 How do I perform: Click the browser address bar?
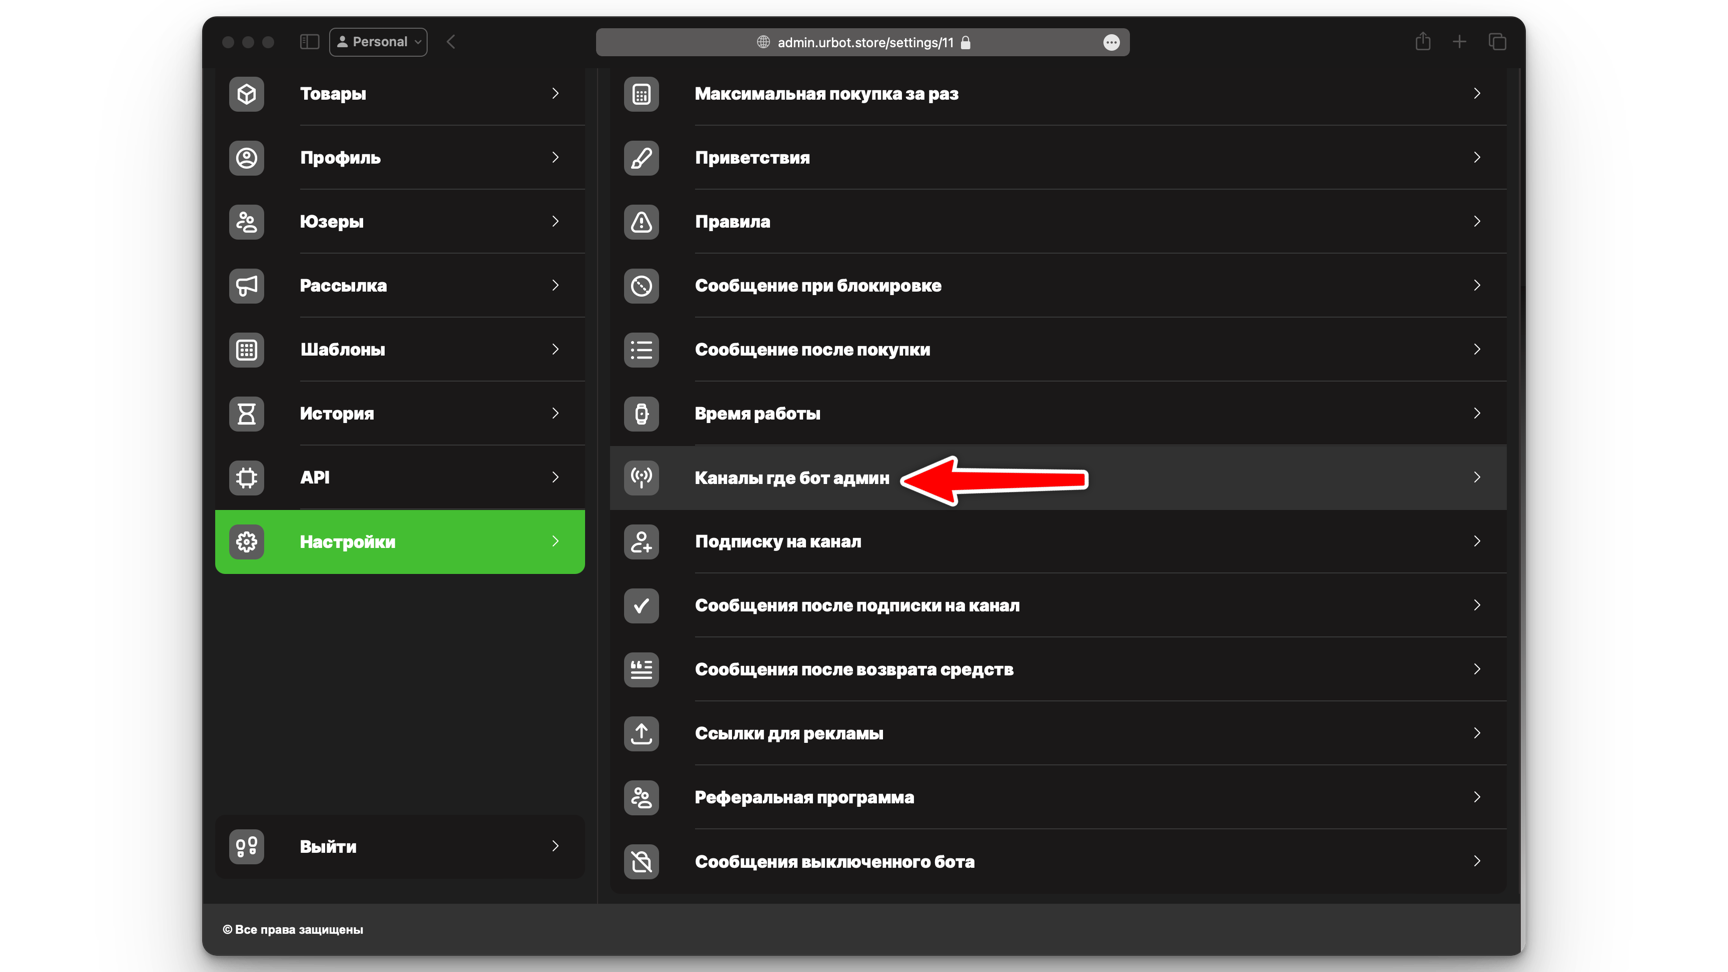click(863, 42)
